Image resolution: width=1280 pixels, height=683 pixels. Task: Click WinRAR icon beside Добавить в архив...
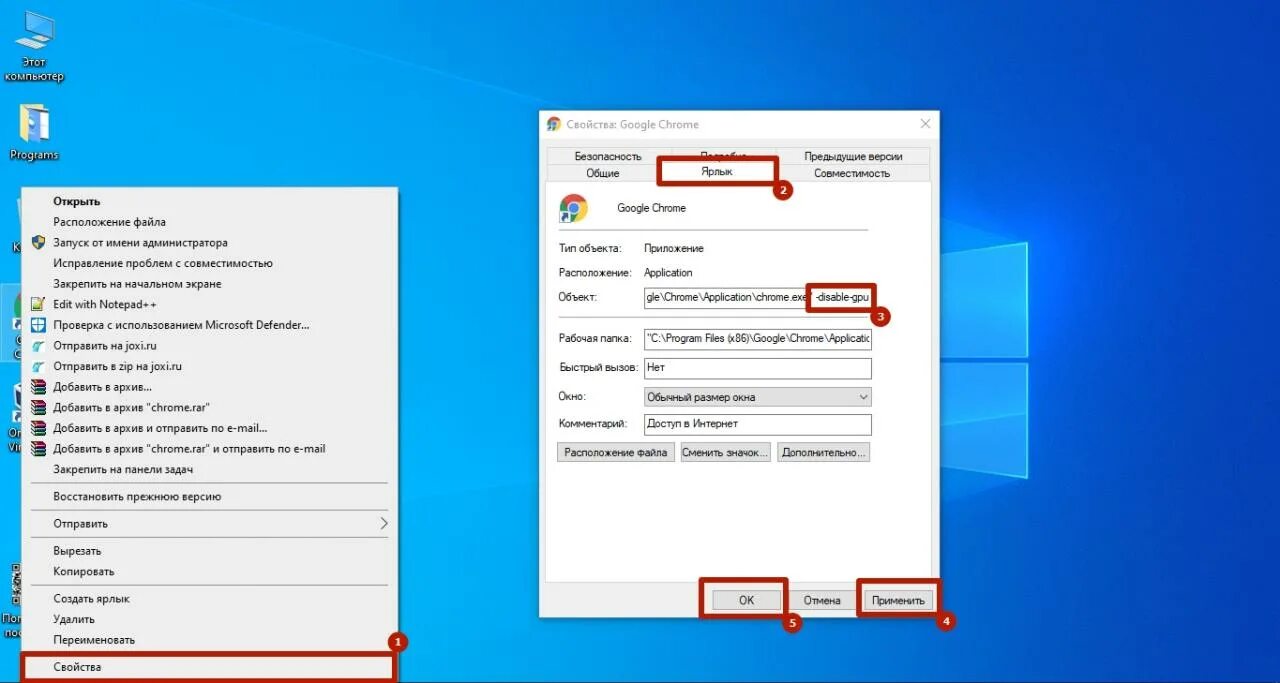pyautogui.click(x=38, y=387)
